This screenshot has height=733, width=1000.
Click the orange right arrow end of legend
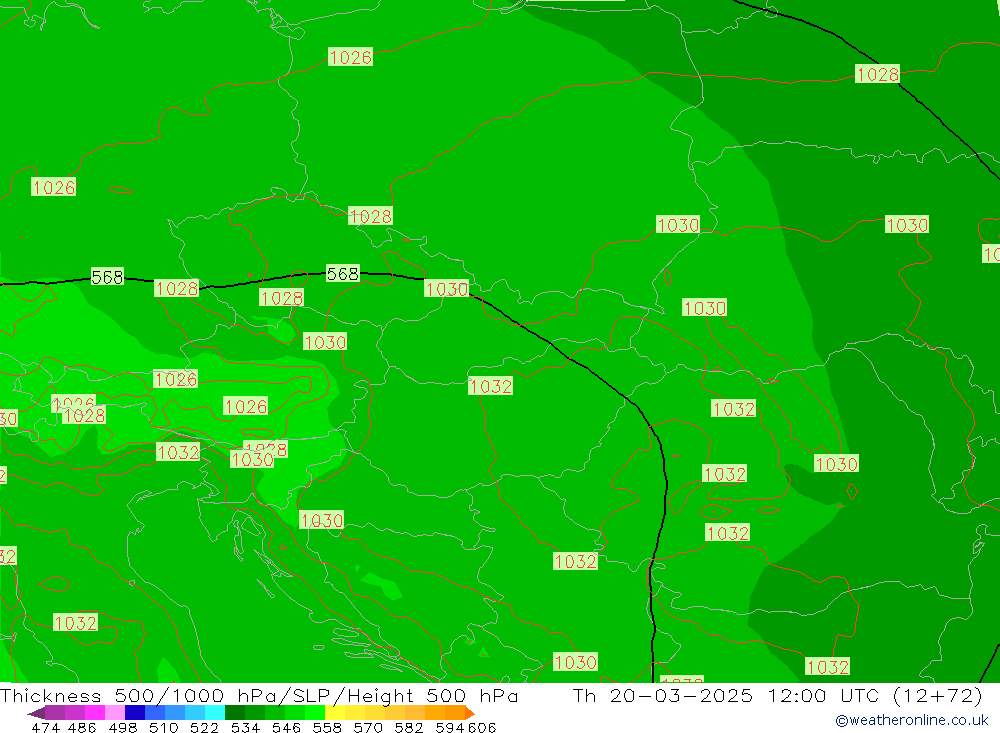click(x=469, y=713)
